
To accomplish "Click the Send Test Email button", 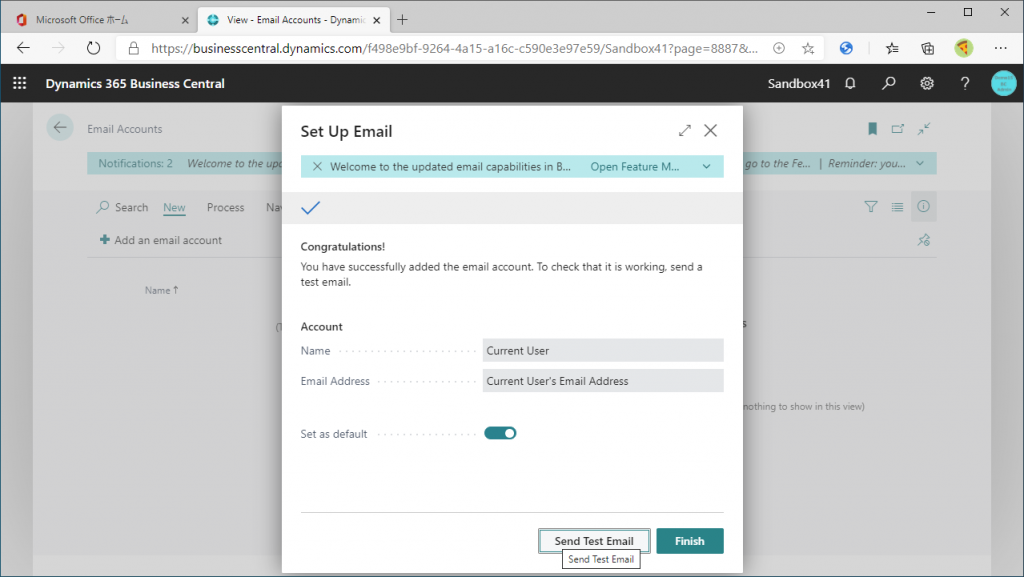I will click(594, 541).
